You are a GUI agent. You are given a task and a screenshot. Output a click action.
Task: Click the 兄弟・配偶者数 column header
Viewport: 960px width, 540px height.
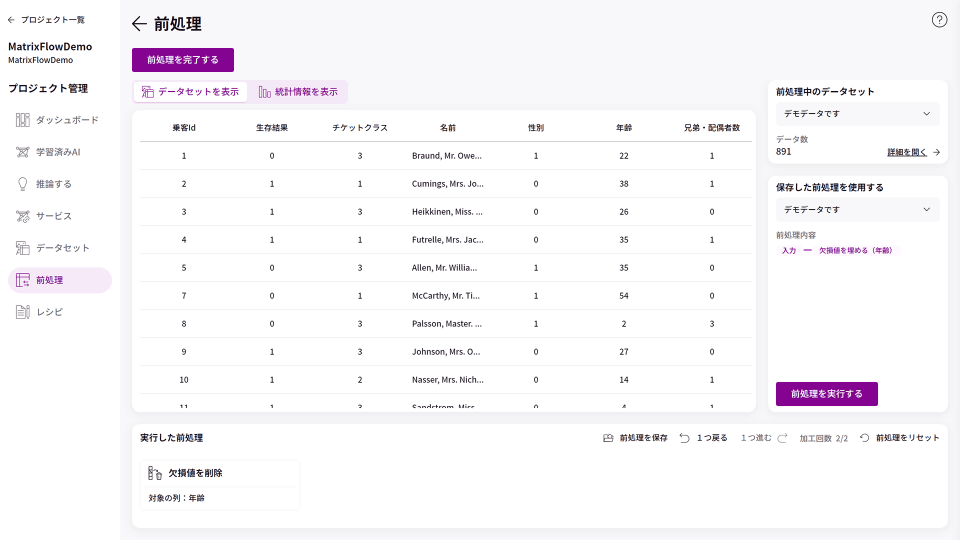(712, 128)
